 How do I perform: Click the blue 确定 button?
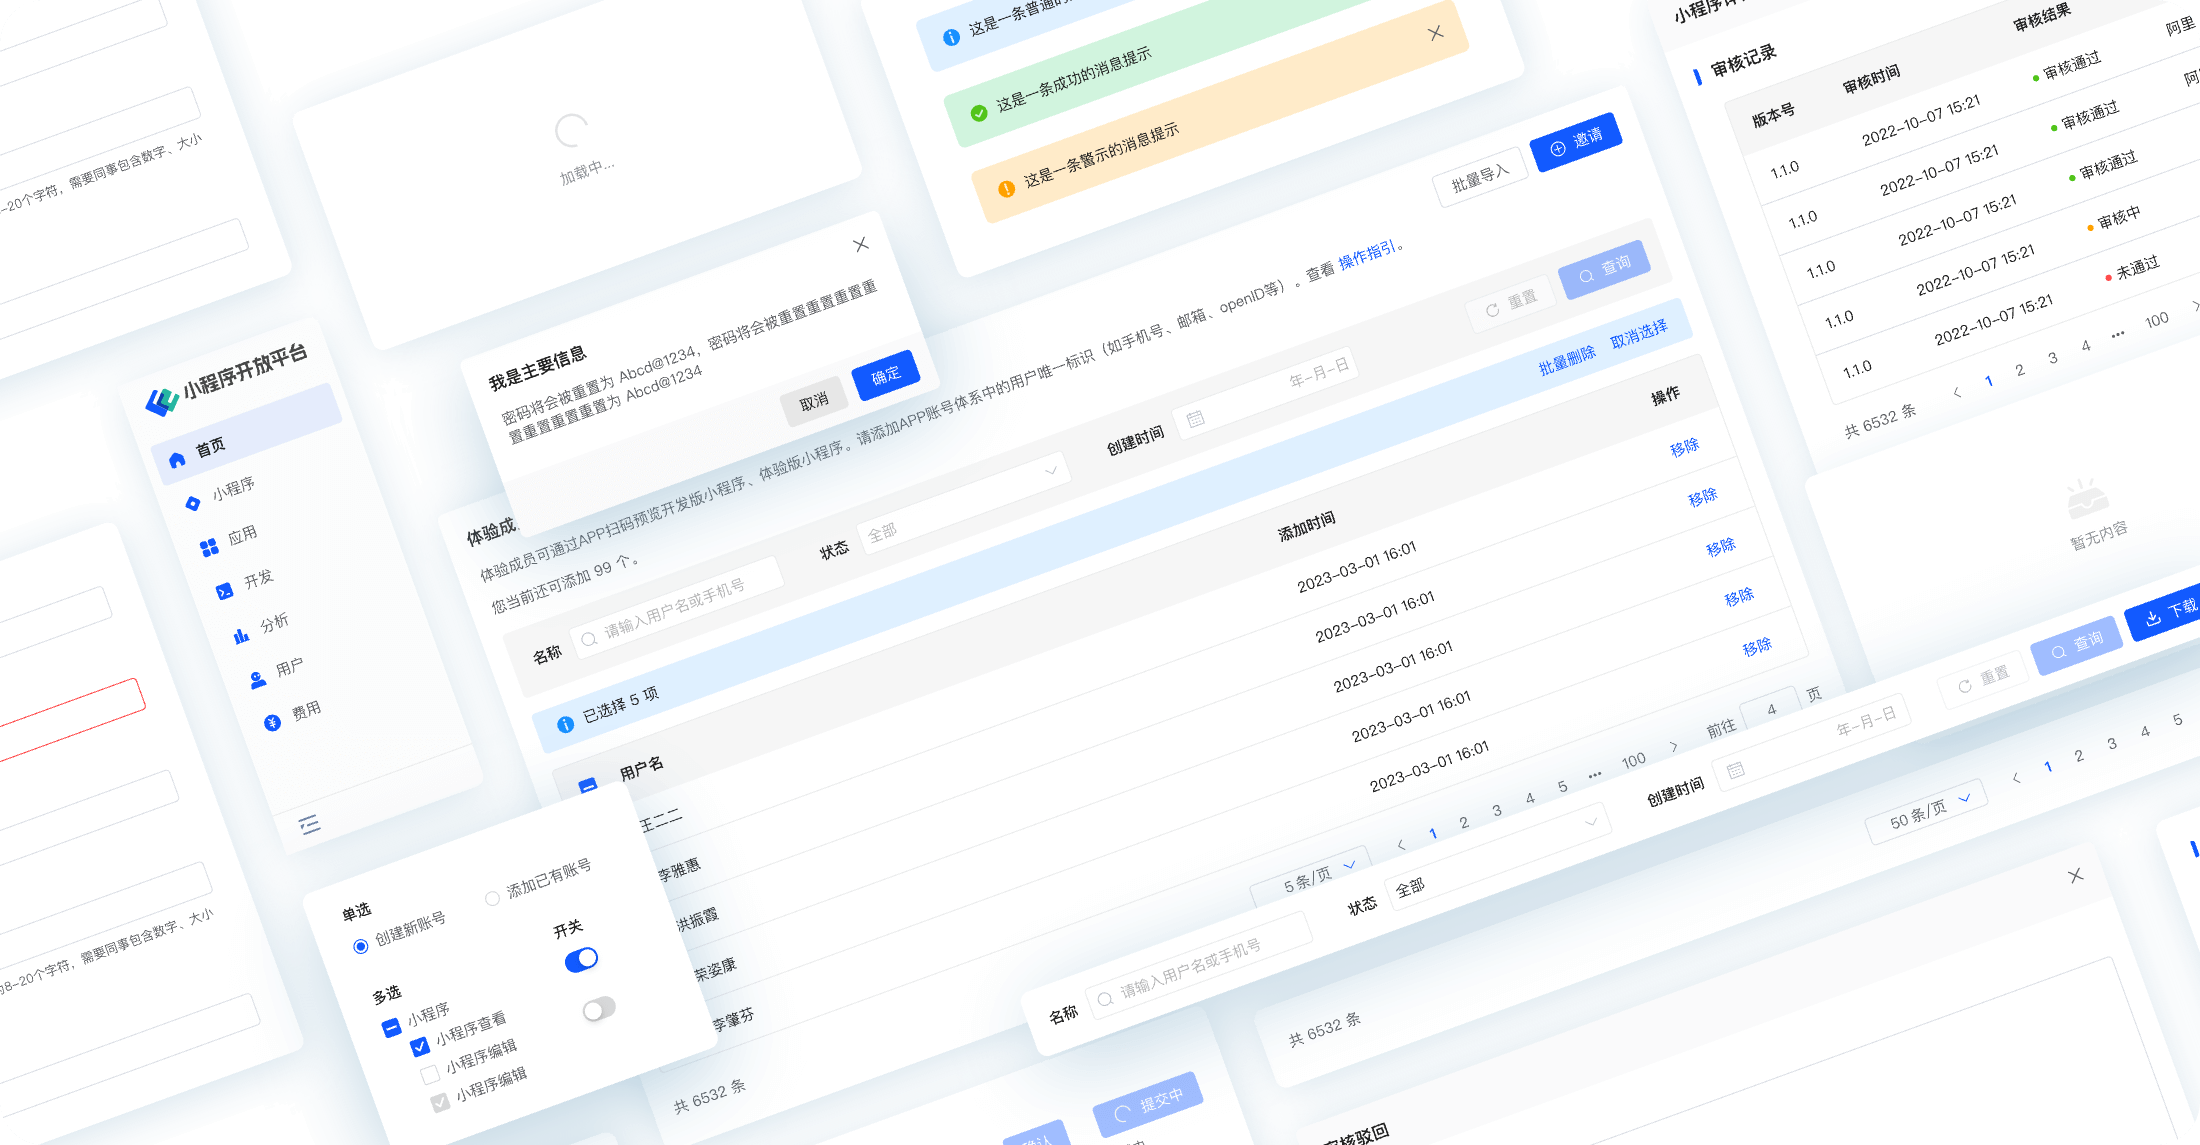click(885, 376)
